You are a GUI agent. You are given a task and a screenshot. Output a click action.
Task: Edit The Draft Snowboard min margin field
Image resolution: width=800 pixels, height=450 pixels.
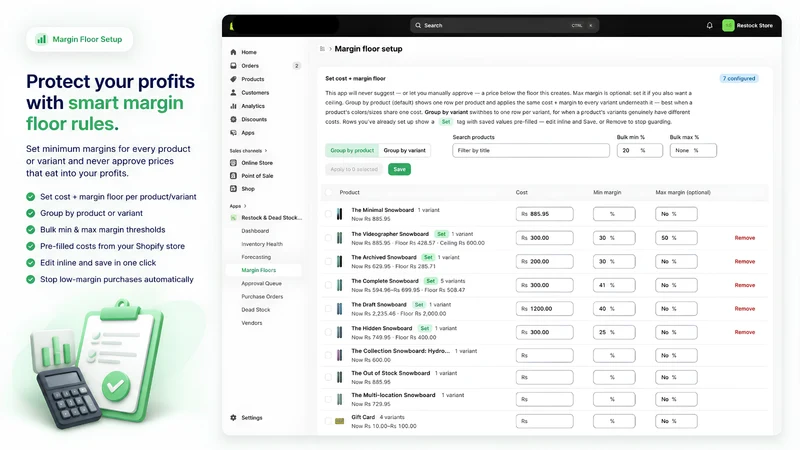[614, 309]
